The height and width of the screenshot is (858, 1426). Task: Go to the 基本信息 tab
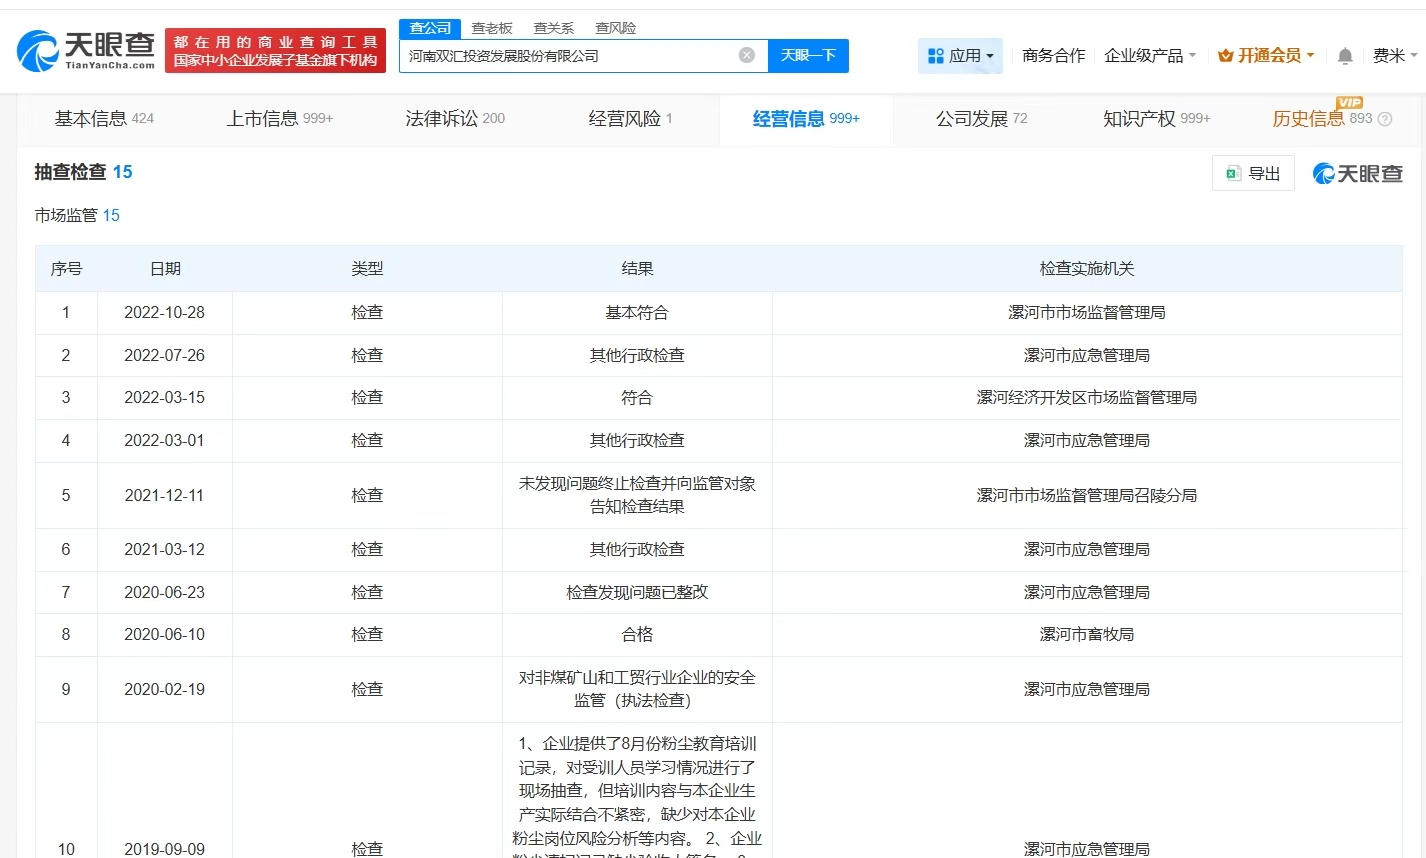pos(104,119)
